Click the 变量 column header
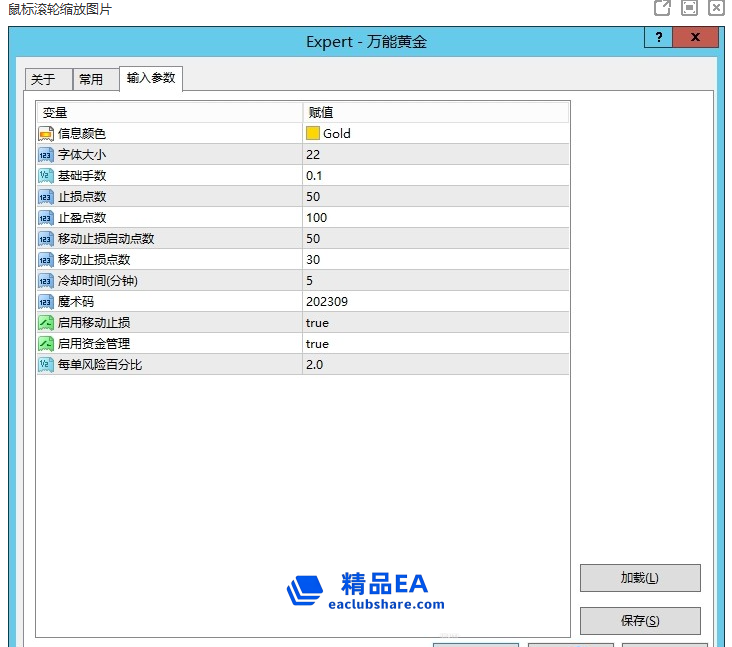The image size is (732, 647). [x=169, y=113]
